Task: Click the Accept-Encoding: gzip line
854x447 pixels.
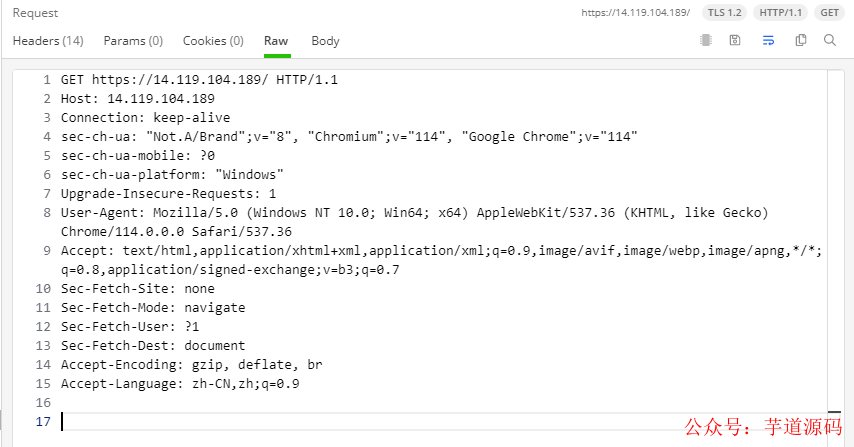Action: tap(192, 365)
